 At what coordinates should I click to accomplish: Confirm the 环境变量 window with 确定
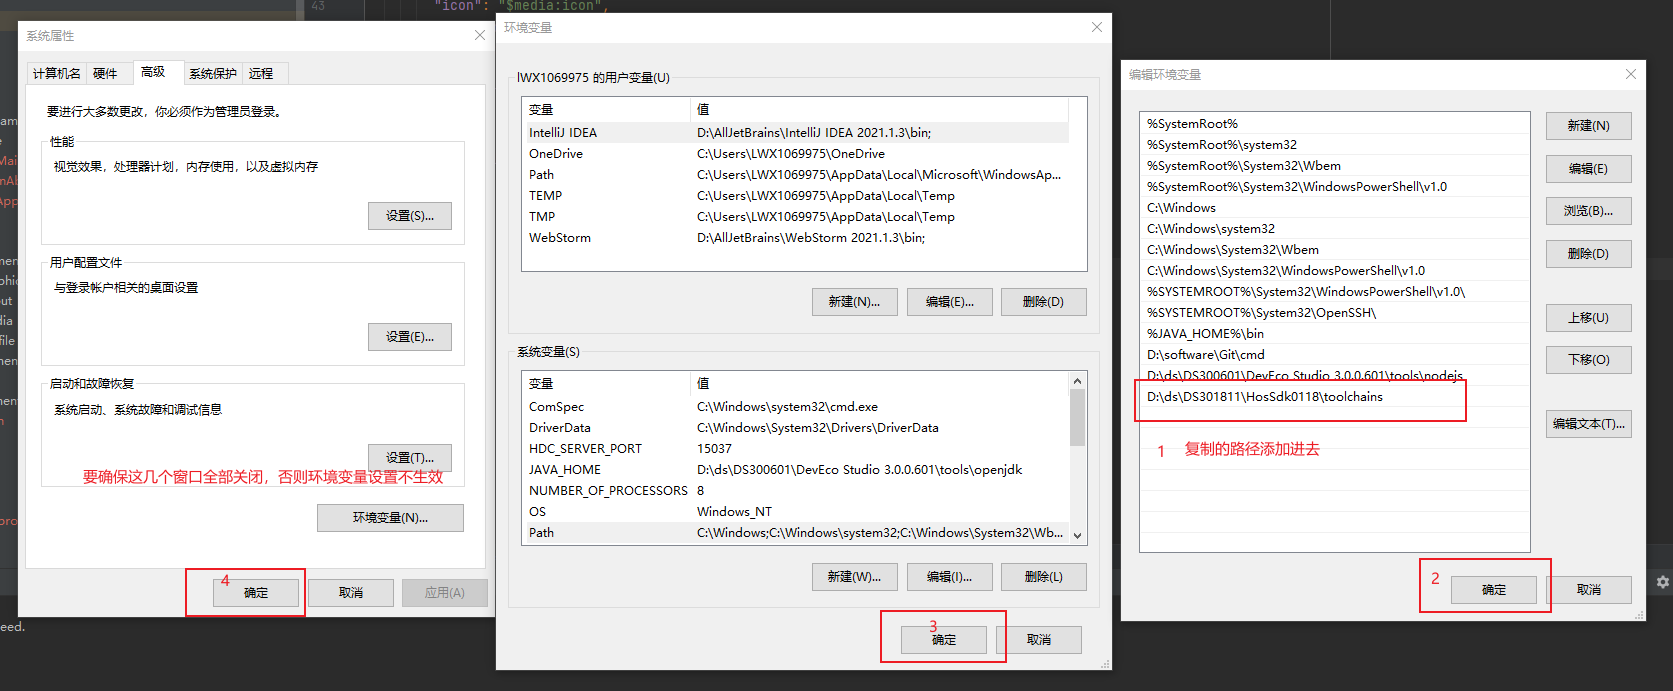coord(944,640)
